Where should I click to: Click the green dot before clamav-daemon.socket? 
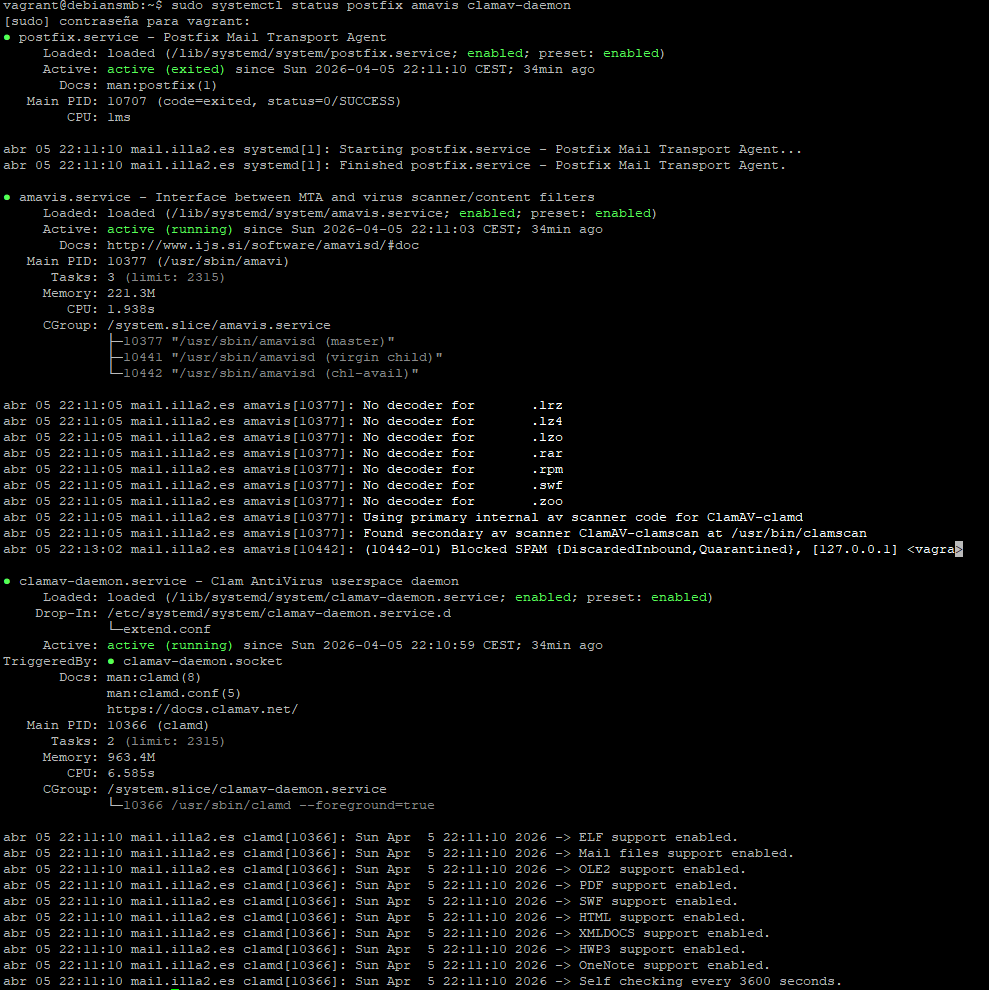pyautogui.click(x=111, y=662)
